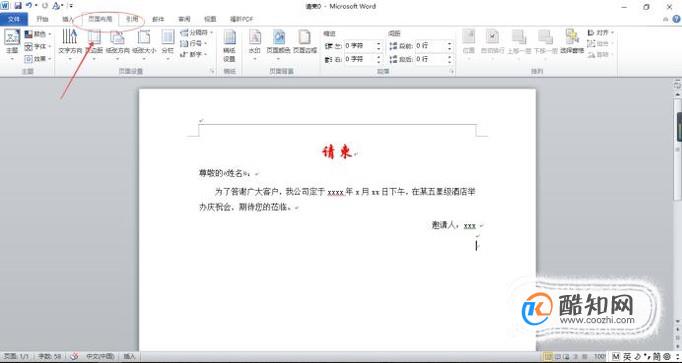This screenshot has height=363, width=682.
Task: Click the spacing before (段前) input field
Action: pyautogui.click(x=433, y=46)
